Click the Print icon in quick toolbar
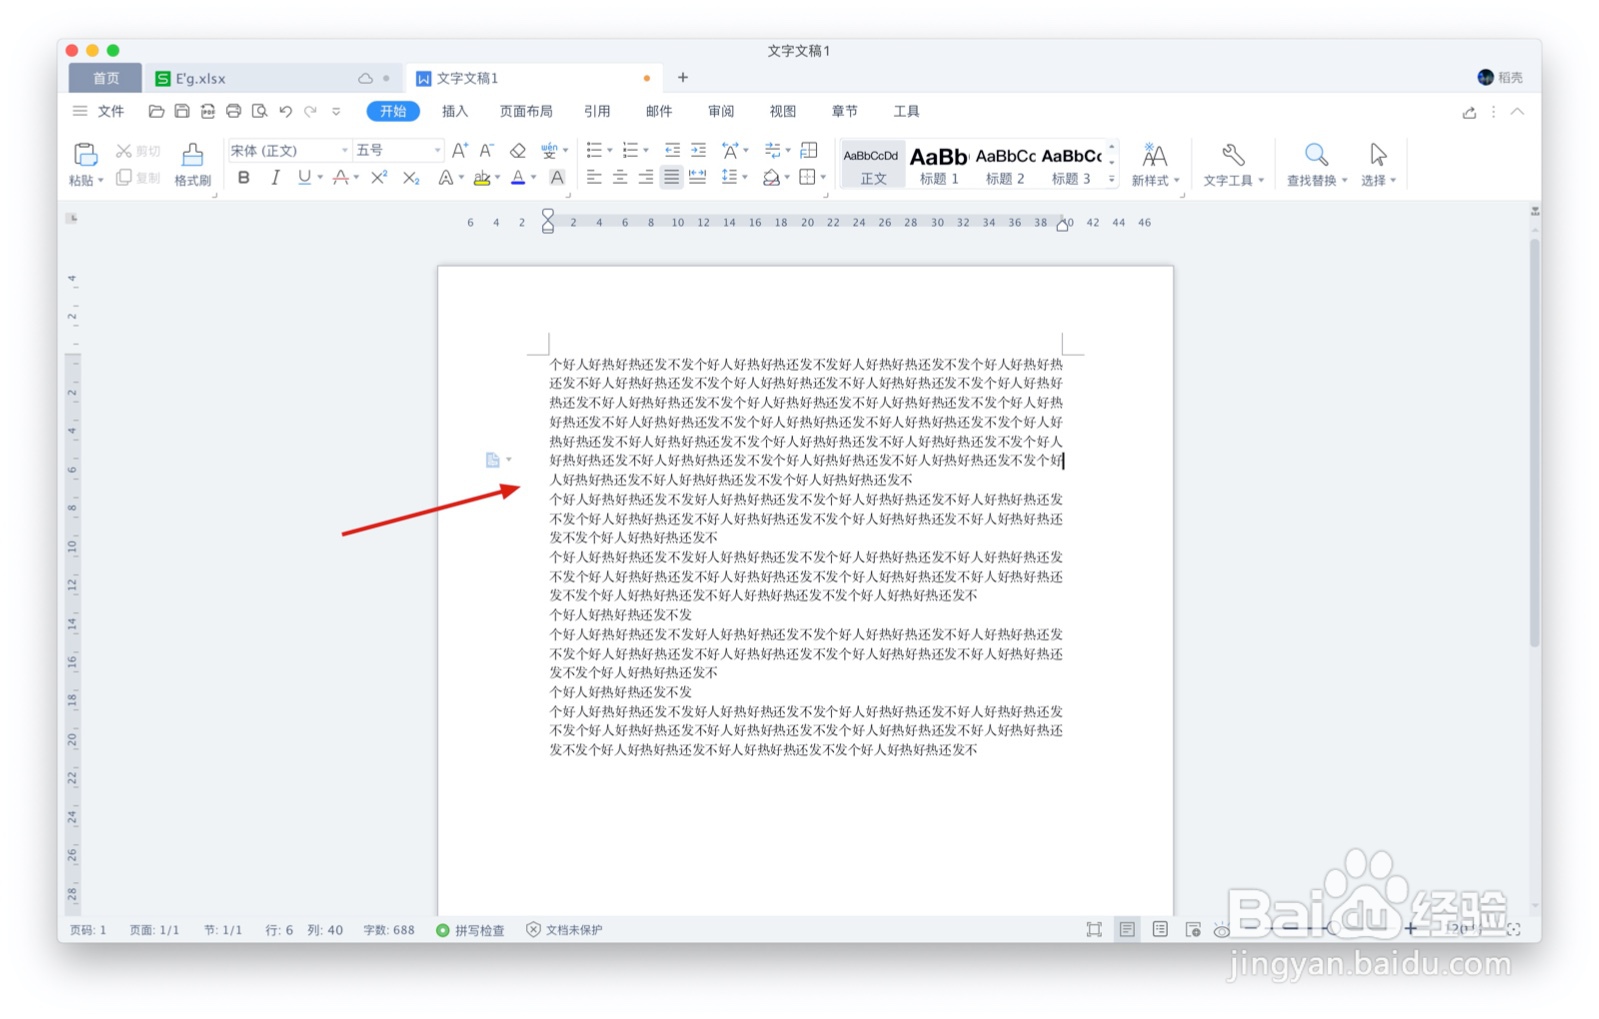1599x1019 pixels. point(234,111)
